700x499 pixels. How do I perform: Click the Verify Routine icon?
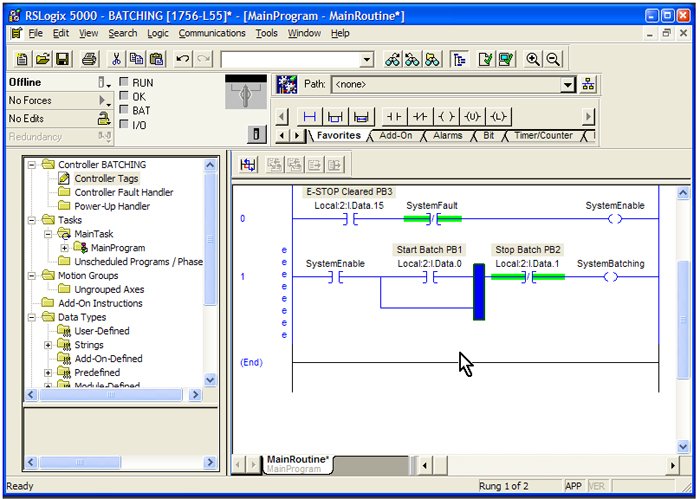pyautogui.click(x=485, y=59)
